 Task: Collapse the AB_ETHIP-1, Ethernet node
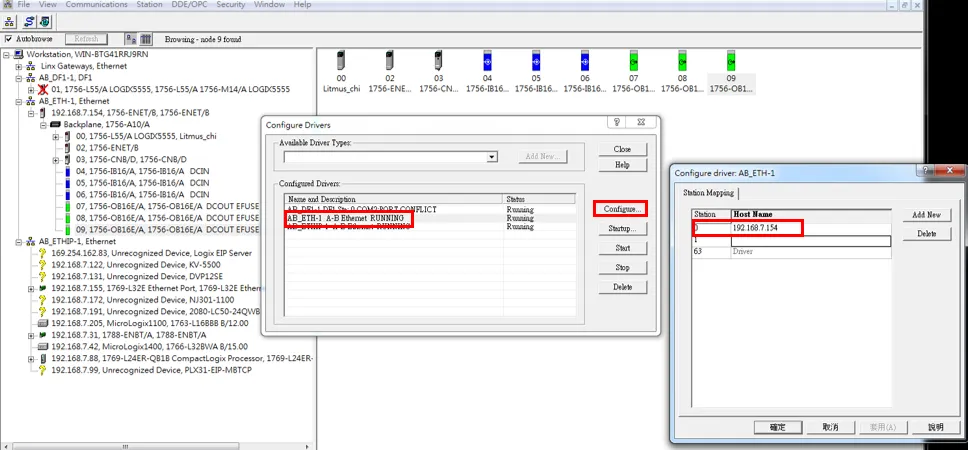(x=19, y=241)
